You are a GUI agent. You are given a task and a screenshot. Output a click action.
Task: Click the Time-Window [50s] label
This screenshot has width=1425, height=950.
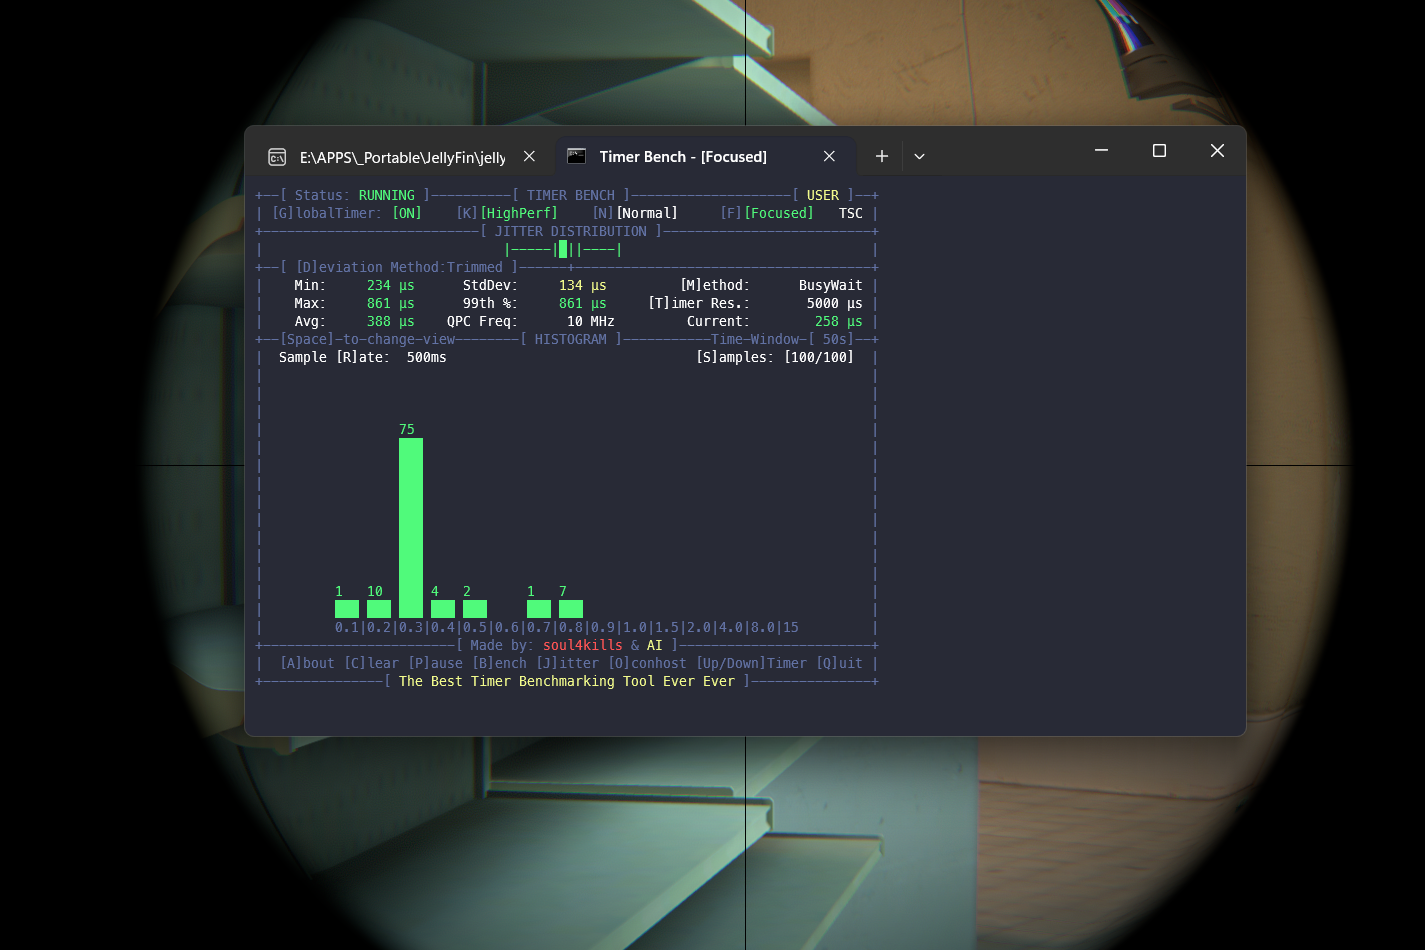pos(783,339)
